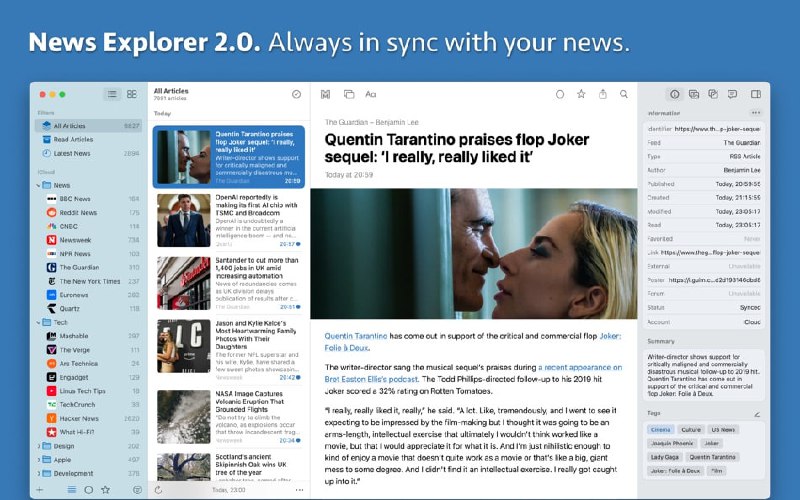Edit tags with the pencil icon

[x=756, y=413]
